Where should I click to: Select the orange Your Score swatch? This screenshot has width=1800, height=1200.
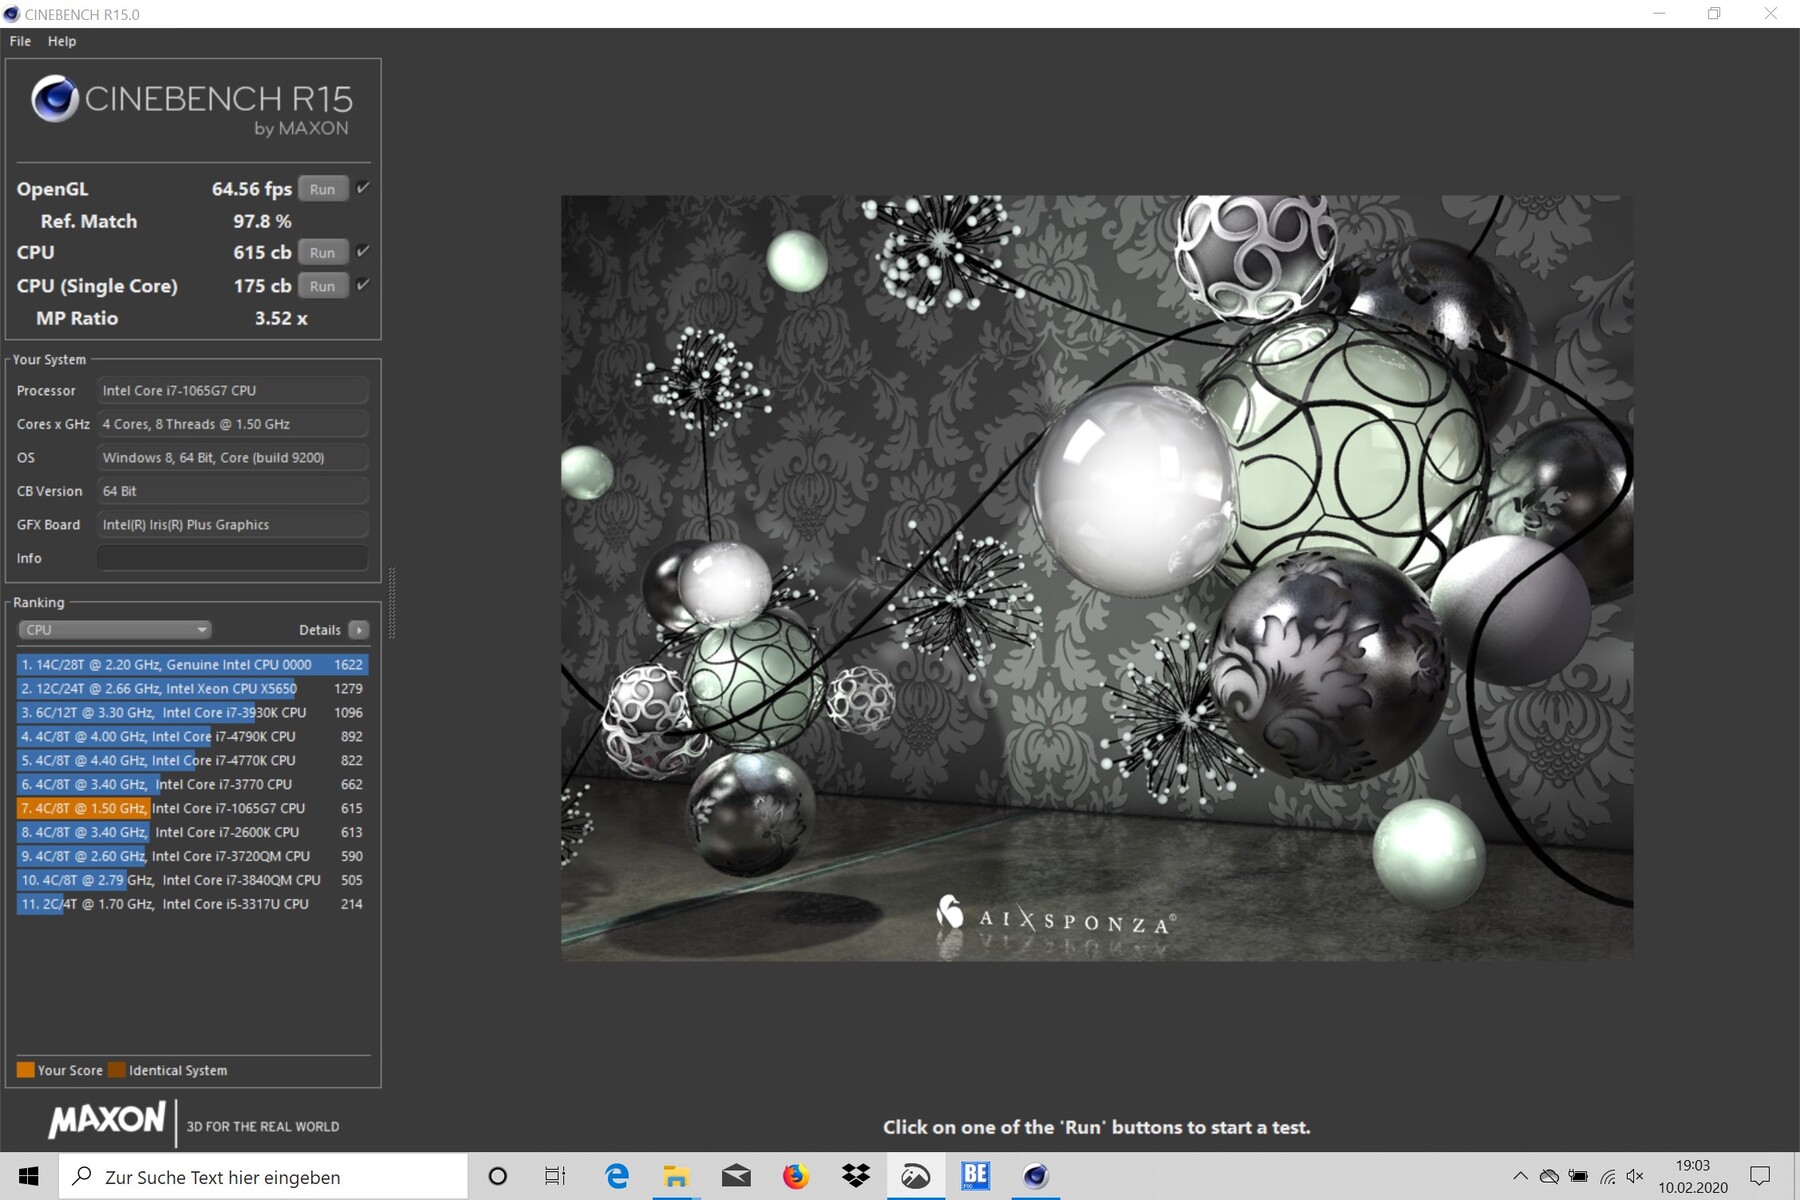[26, 1070]
